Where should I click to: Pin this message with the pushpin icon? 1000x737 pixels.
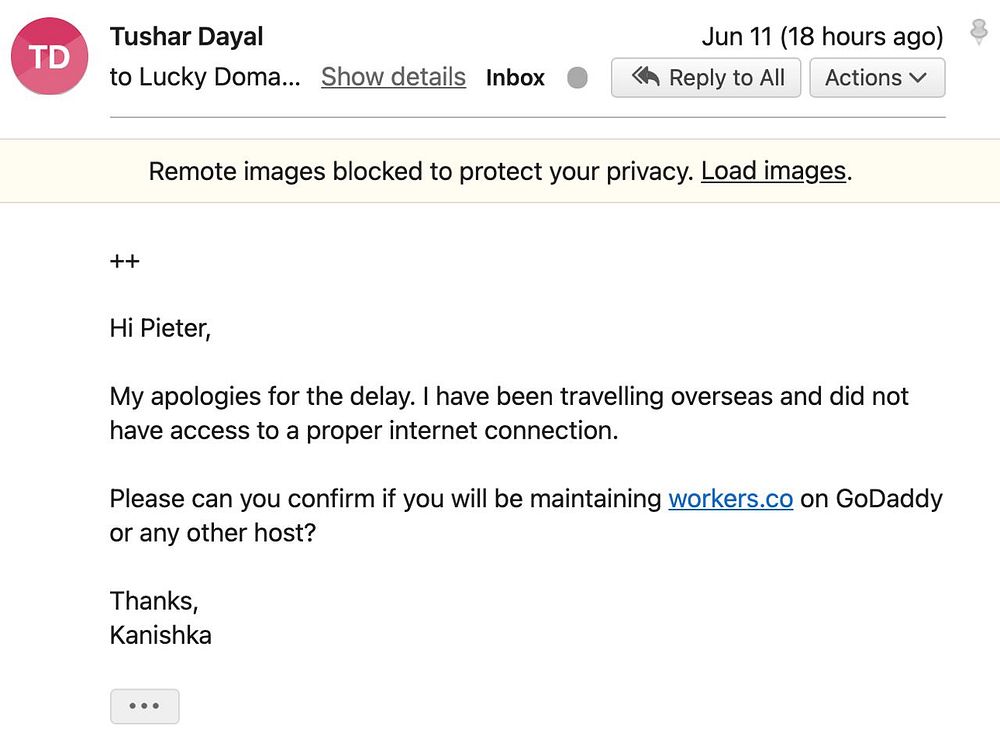(x=979, y=32)
